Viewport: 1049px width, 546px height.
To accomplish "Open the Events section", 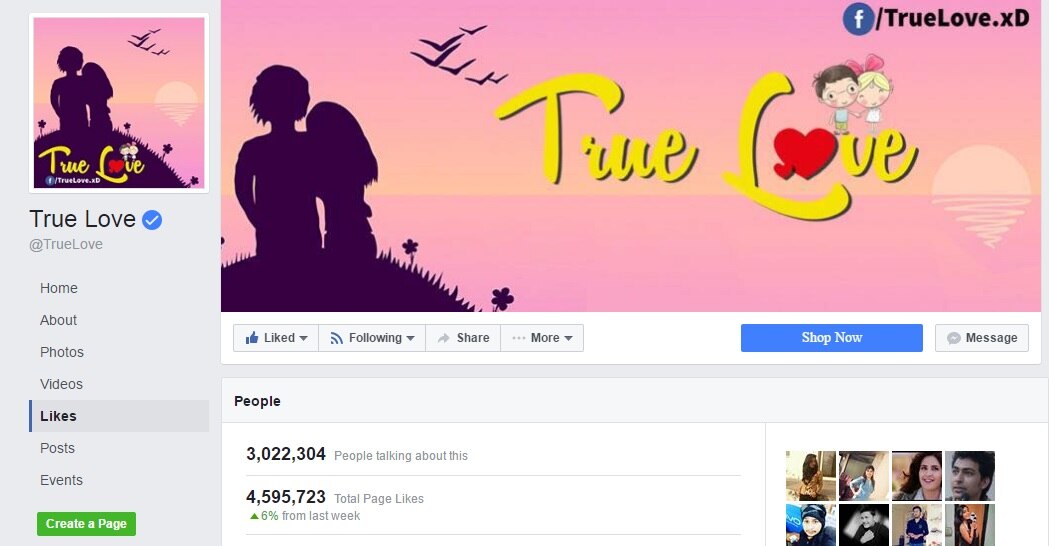I will point(62,480).
